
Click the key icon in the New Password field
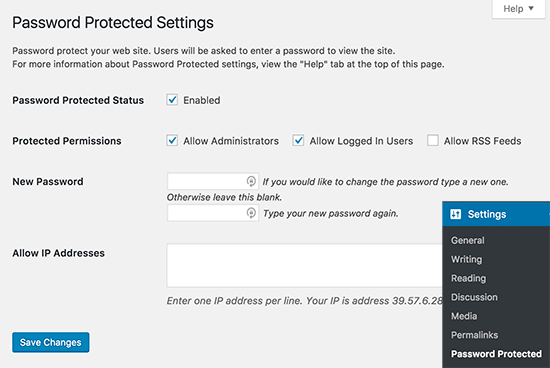coord(251,181)
